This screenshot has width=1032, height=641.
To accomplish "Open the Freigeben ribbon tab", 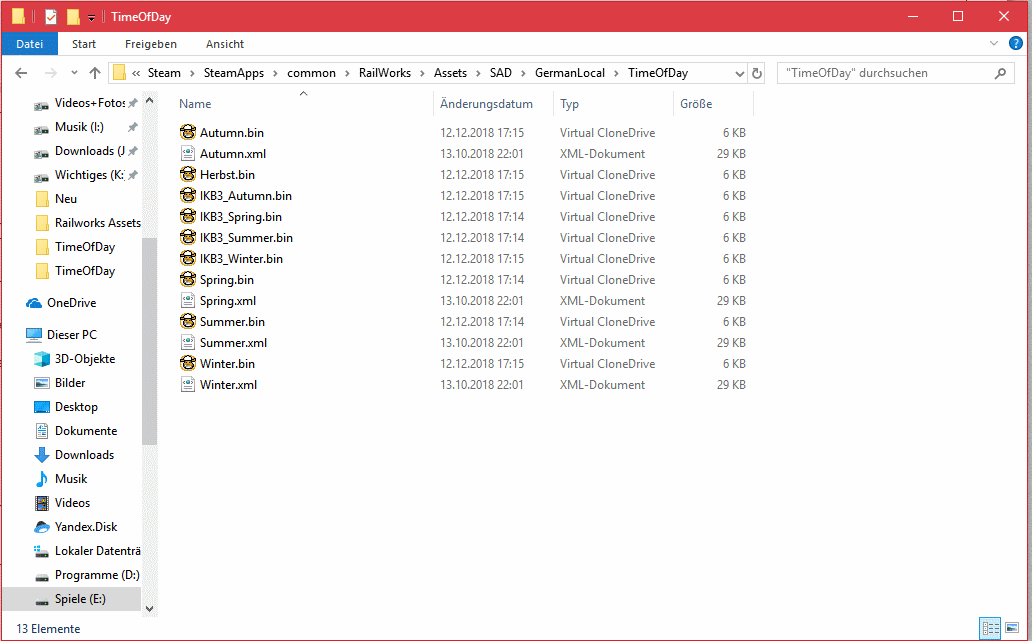I will 151,44.
